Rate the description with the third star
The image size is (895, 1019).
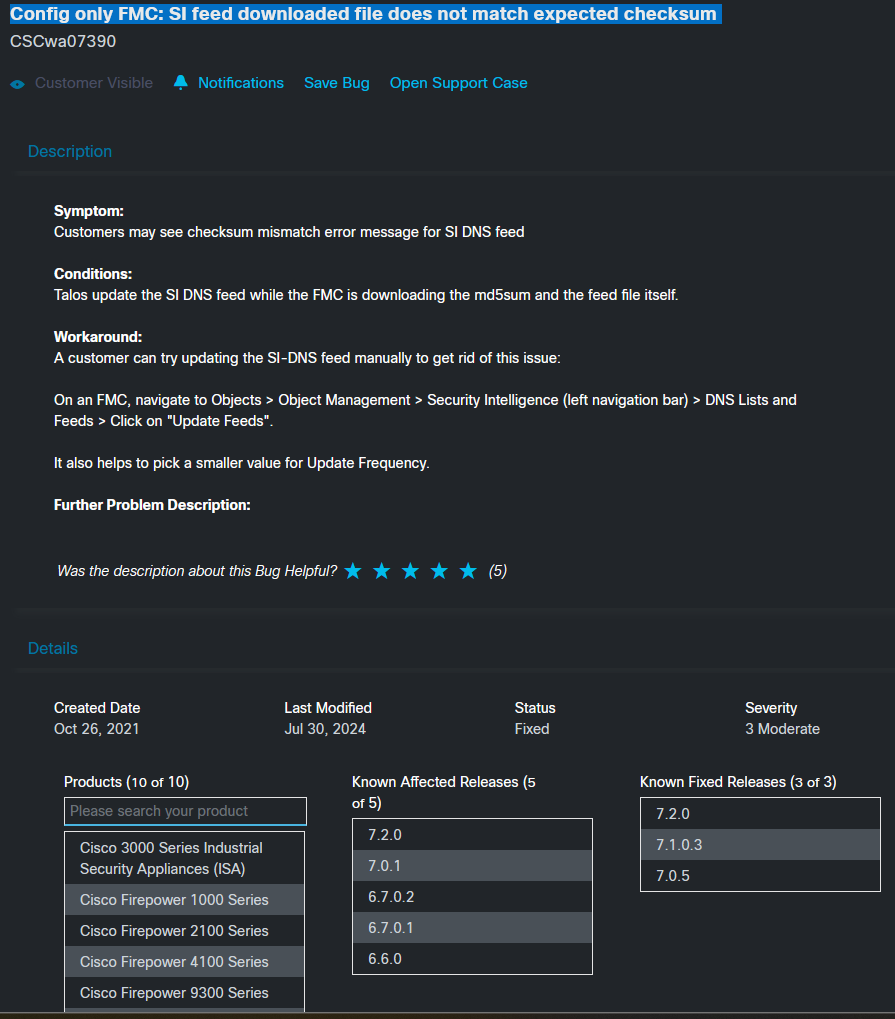[x=410, y=570]
